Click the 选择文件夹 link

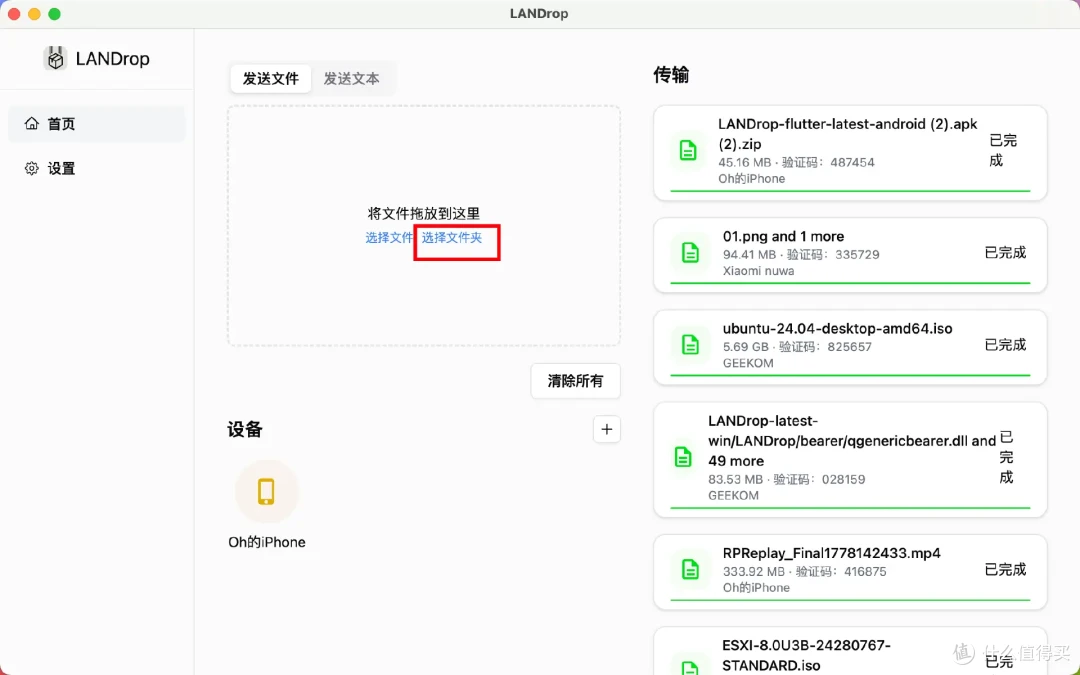point(452,238)
